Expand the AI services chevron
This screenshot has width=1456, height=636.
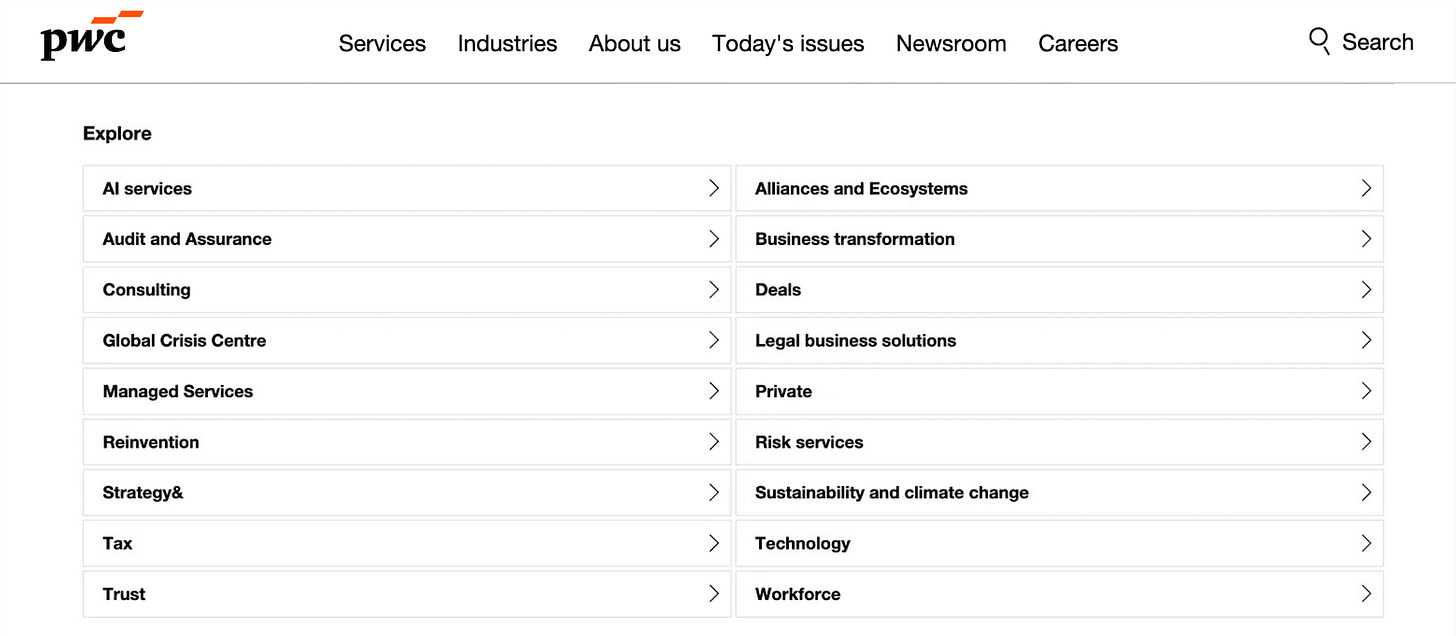tap(714, 188)
